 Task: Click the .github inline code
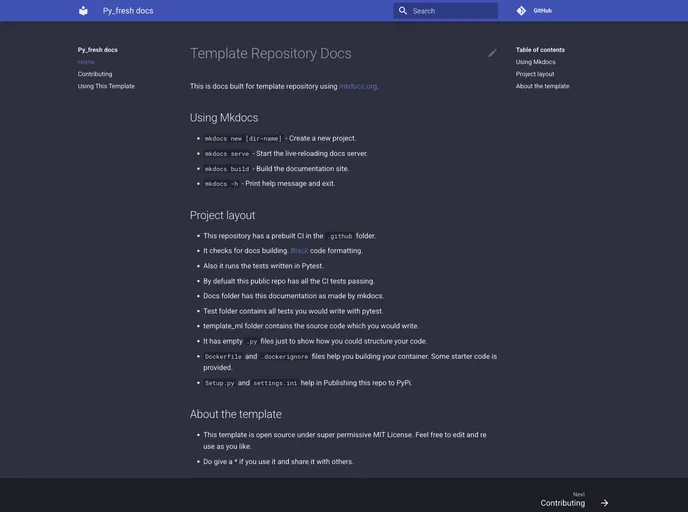pos(340,236)
